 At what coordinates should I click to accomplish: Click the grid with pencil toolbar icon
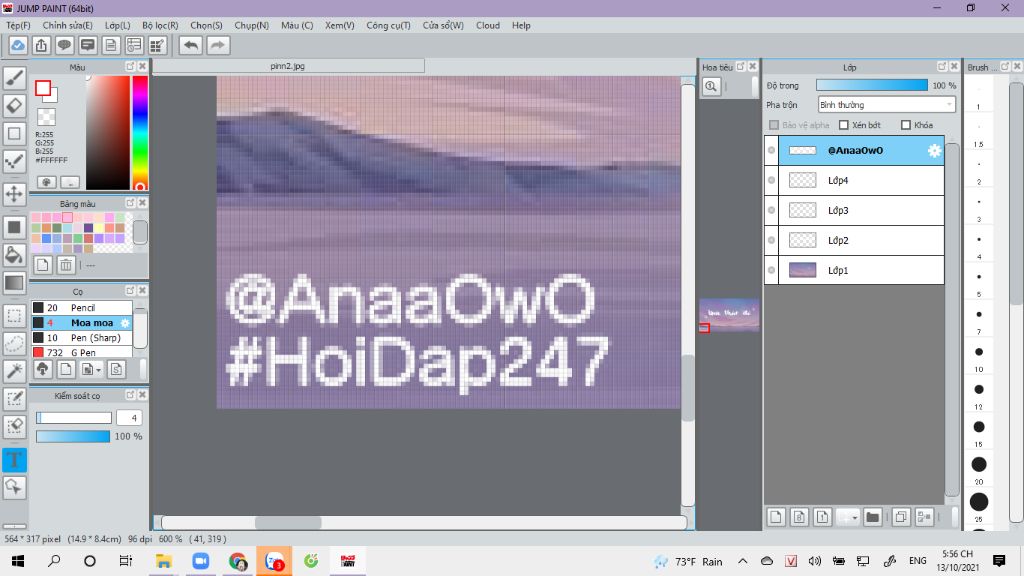click(157, 45)
